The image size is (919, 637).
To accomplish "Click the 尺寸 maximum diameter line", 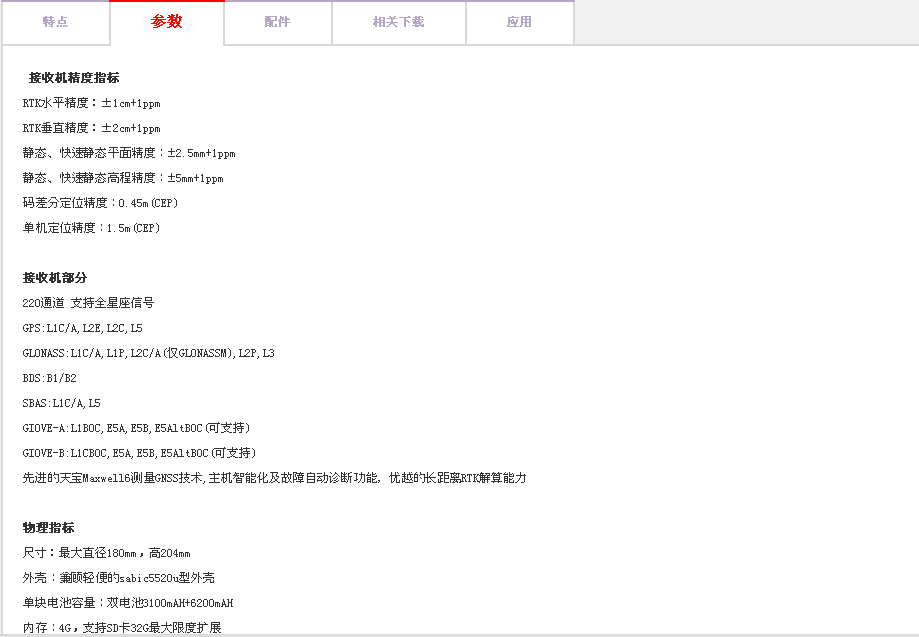I will [106, 553].
